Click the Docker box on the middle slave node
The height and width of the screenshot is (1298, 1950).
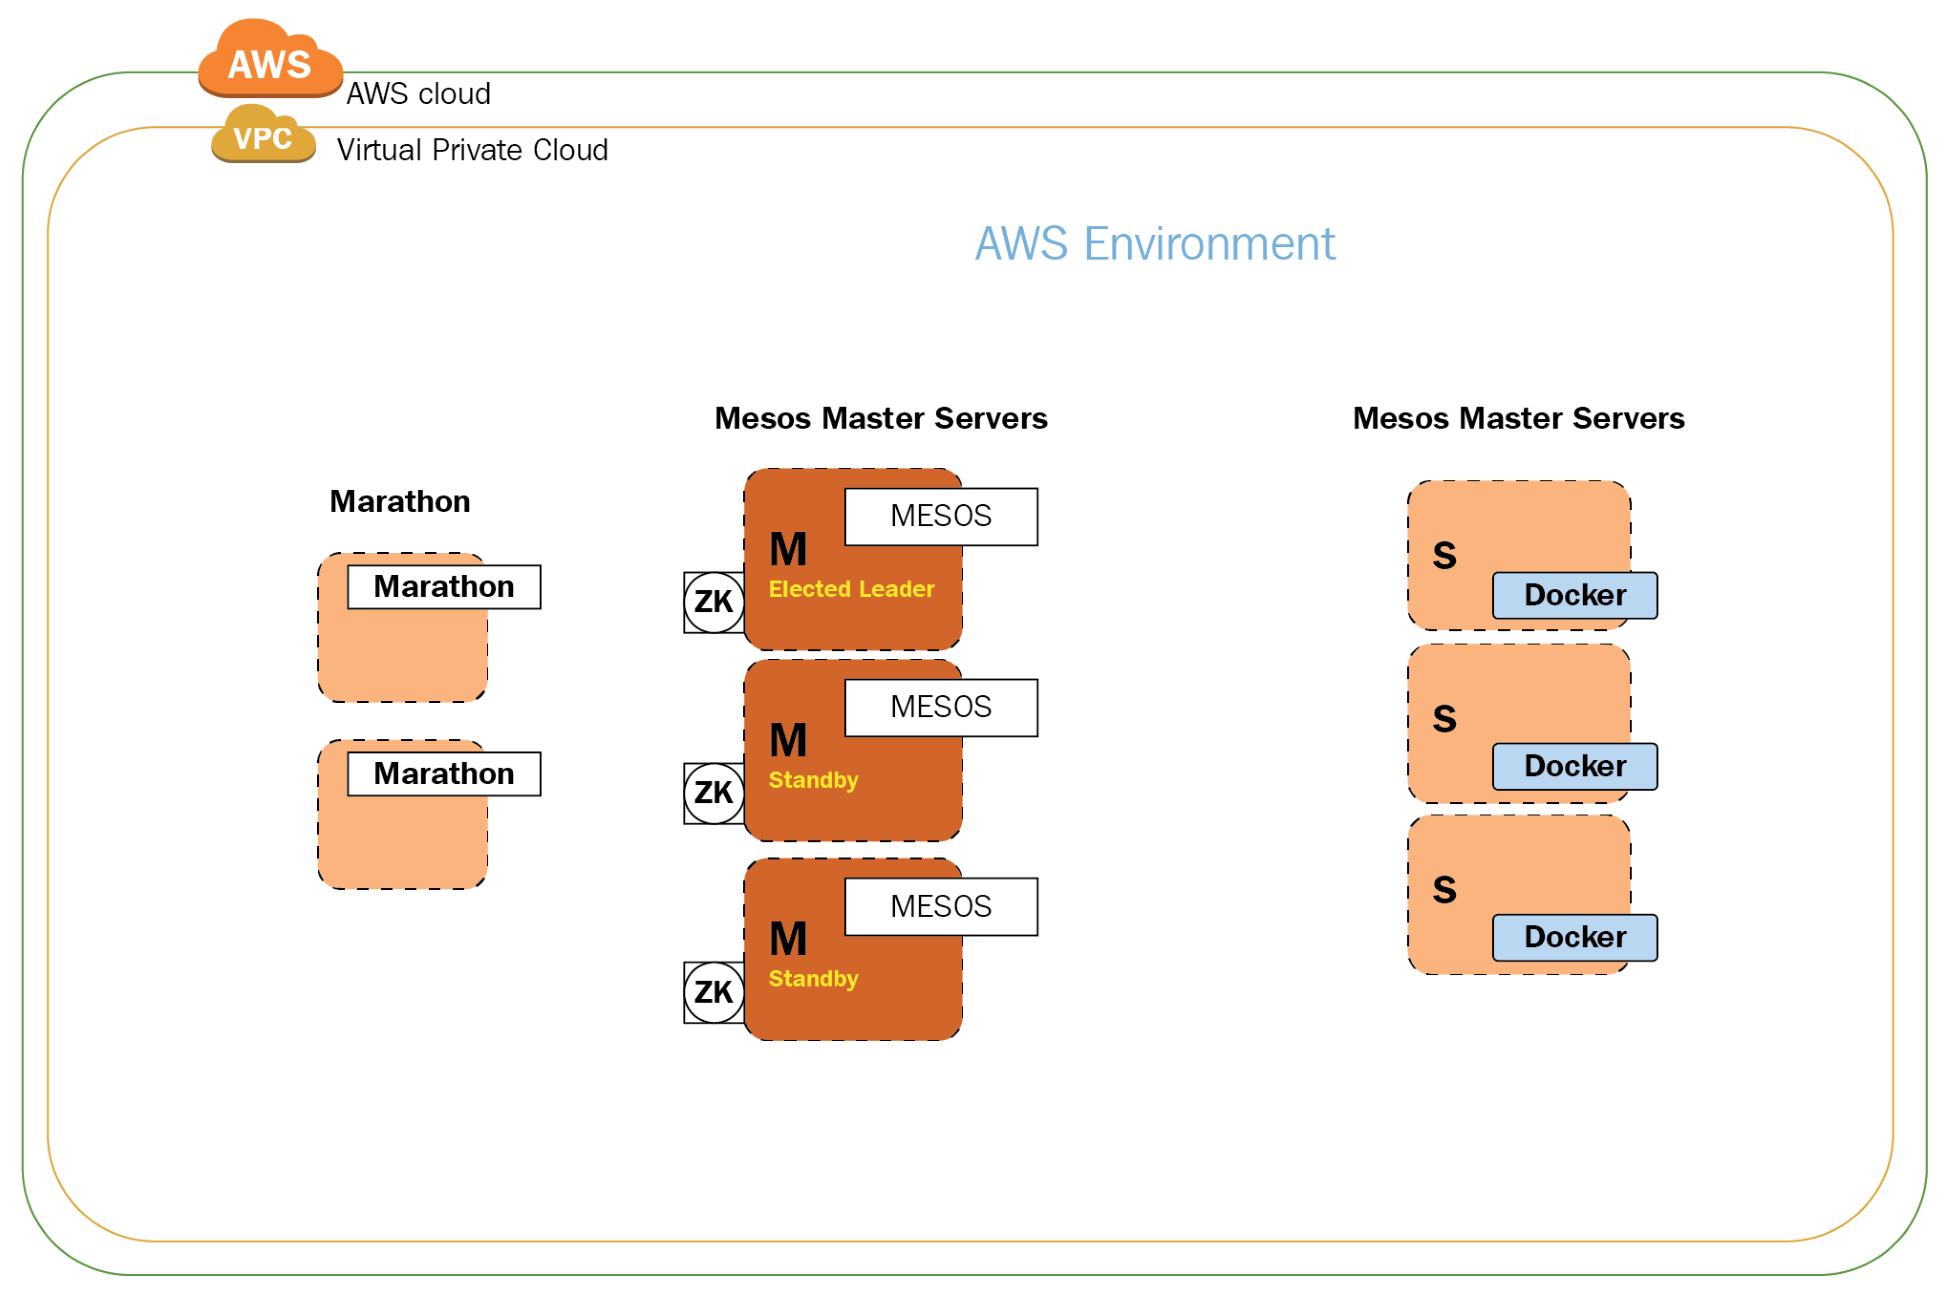(x=1575, y=766)
